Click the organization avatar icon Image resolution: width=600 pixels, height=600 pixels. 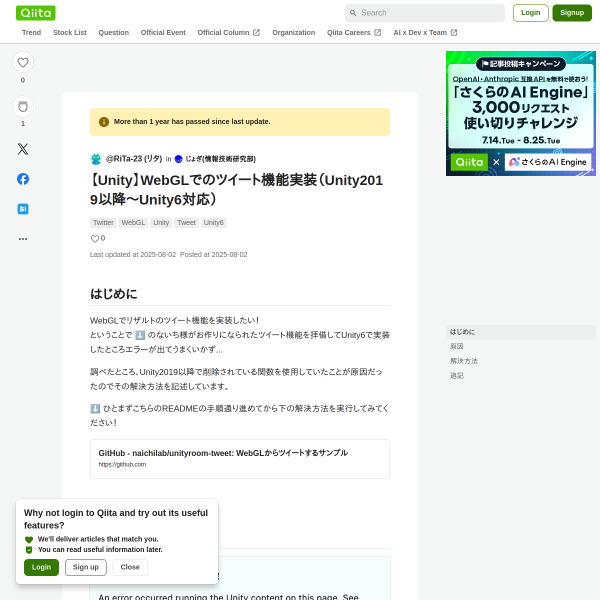pyautogui.click(x=178, y=159)
